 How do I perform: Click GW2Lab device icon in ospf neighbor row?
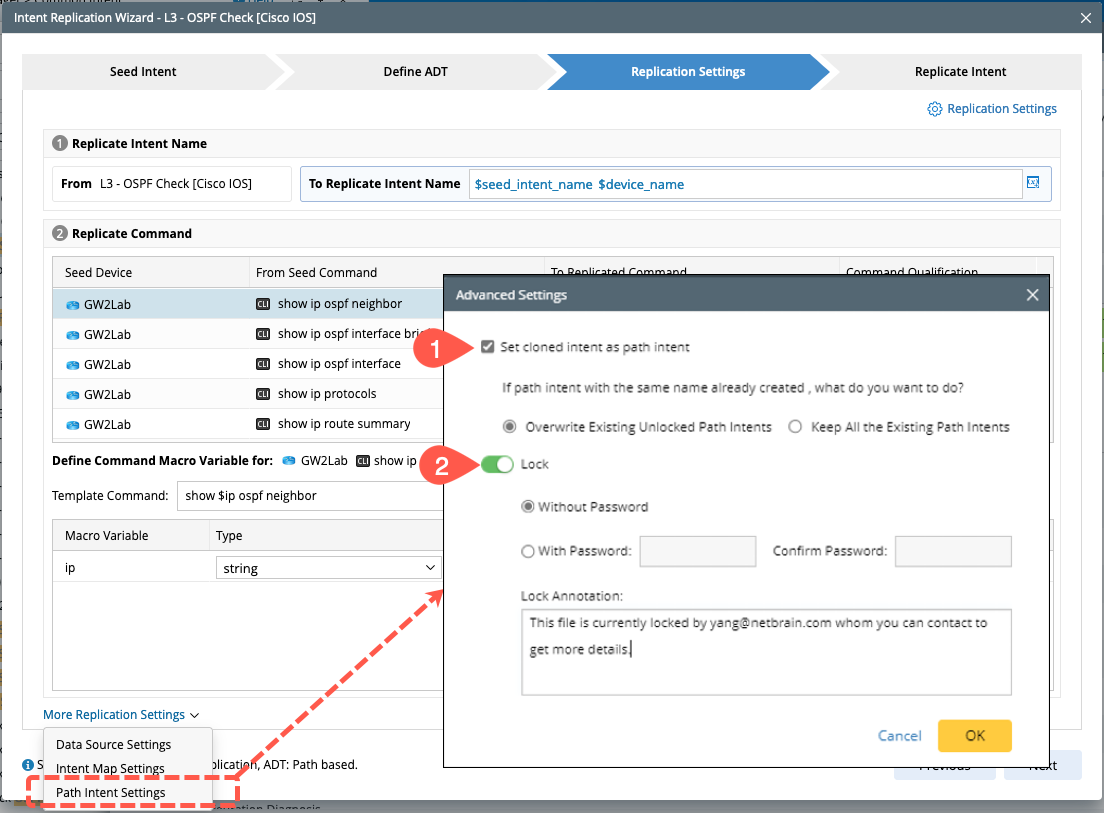[73, 305]
